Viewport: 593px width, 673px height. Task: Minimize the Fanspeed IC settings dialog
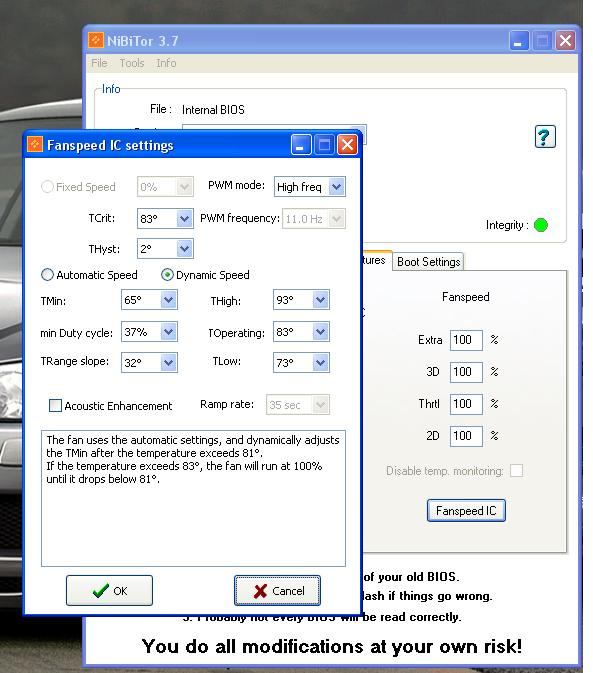(301, 145)
